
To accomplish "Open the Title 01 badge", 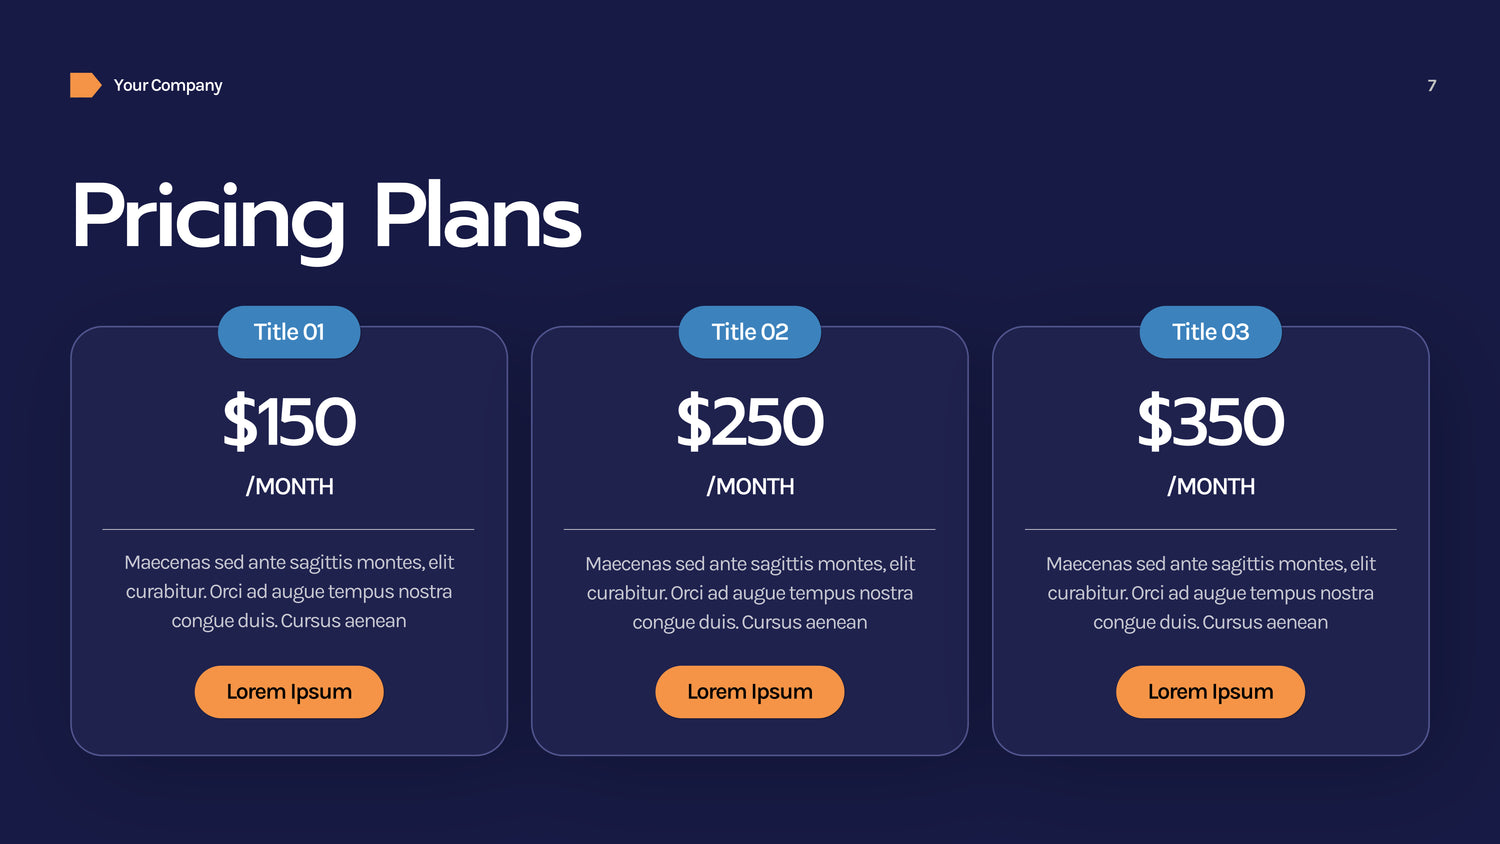I will coord(289,332).
